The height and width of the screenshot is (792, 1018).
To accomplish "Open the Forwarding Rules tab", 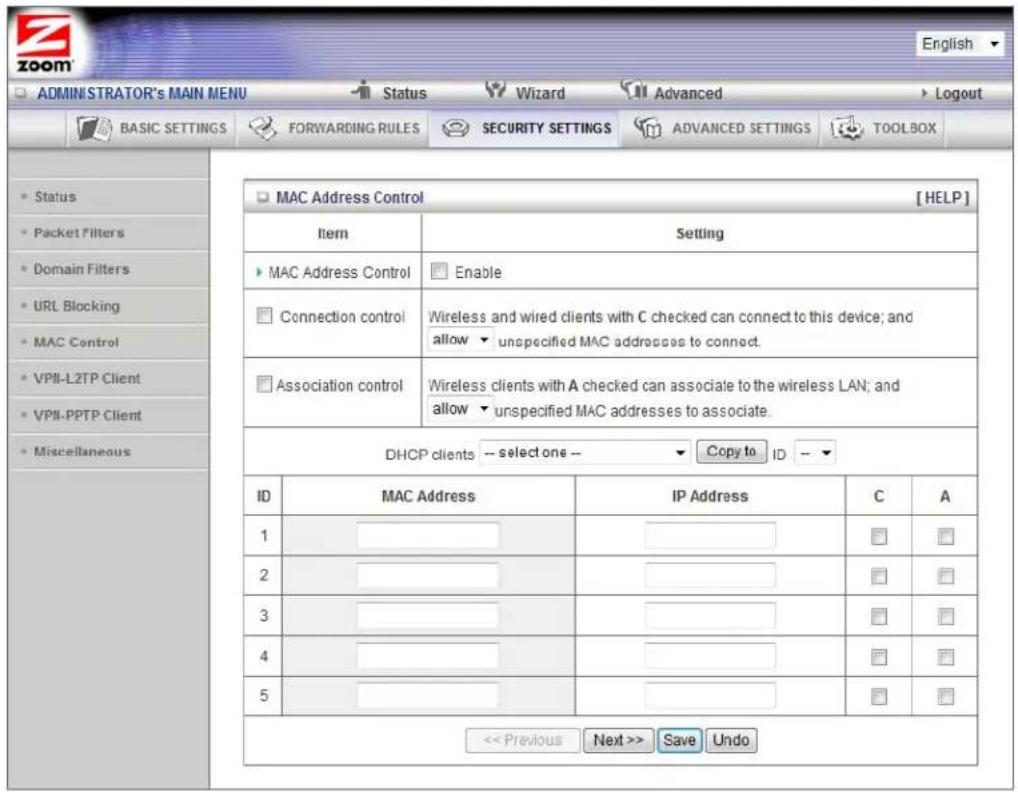I will tap(334, 128).
